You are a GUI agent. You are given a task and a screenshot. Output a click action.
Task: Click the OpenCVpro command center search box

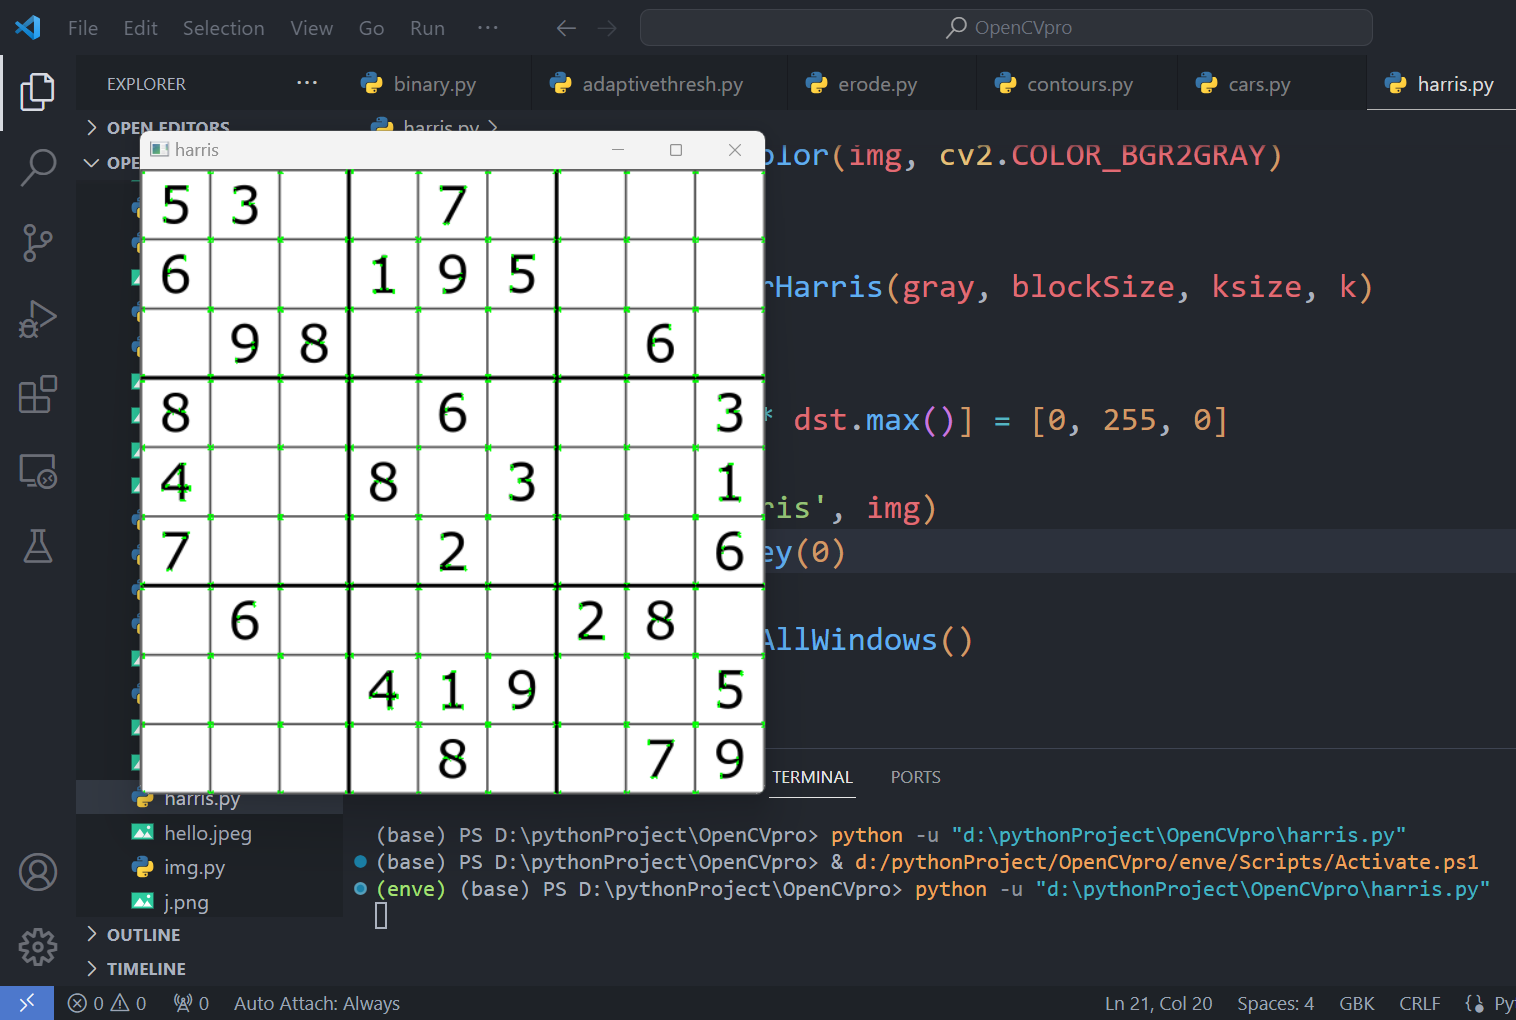click(x=1006, y=27)
